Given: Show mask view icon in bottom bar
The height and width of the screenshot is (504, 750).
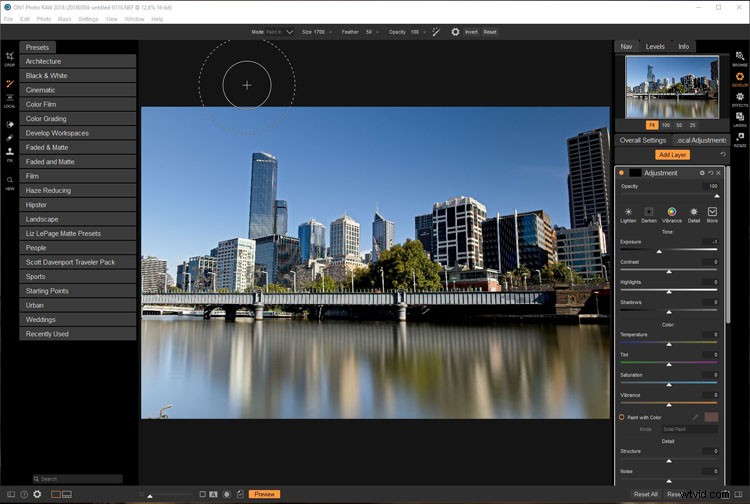Looking at the screenshot, I should pyautogui.click(x=227, y=494).
